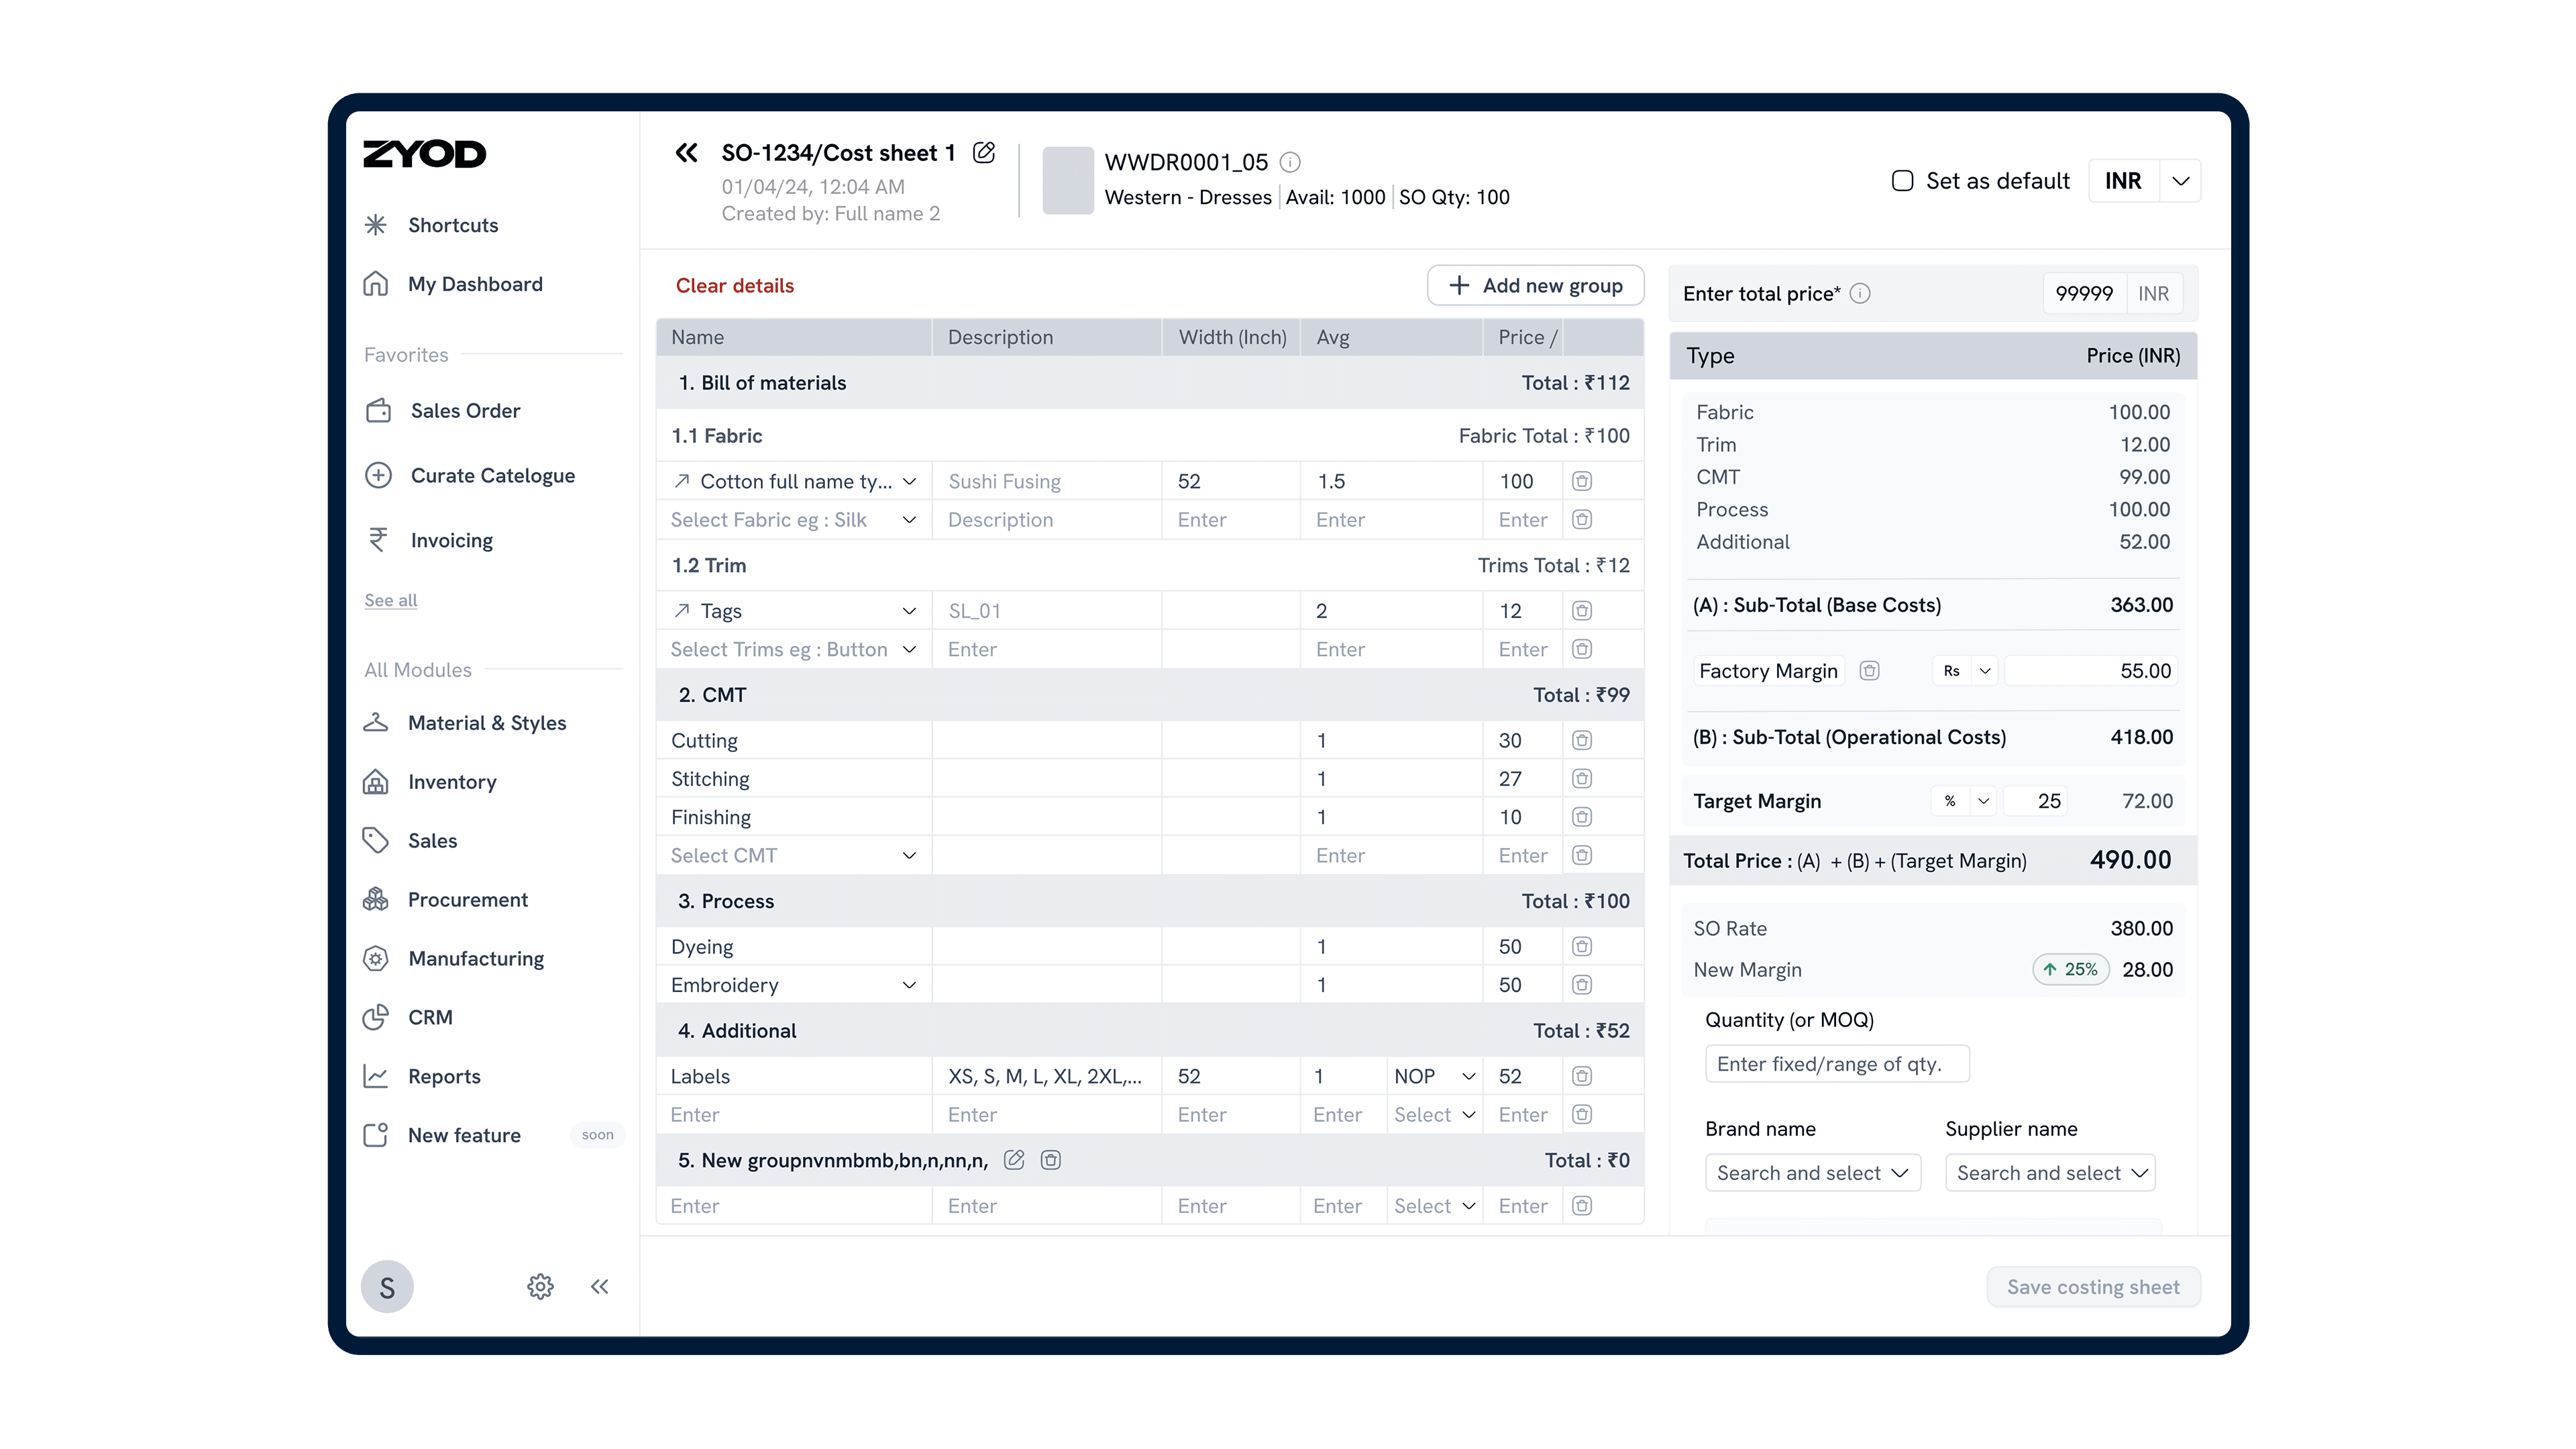Delete the Cutting row in CMT
This screenshot has width=2576, height=1449.
pyautogui.click(x=1581, y=740)
